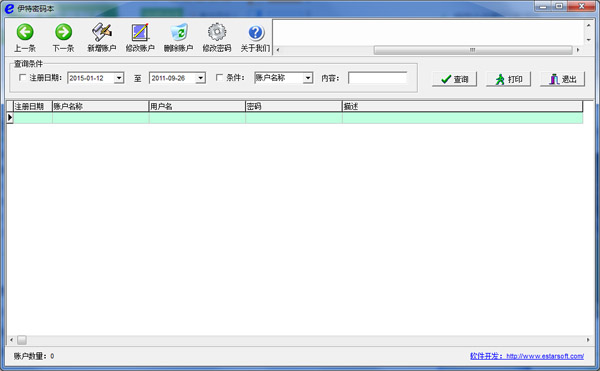
Task: Minimize the 伊特密码本 window
Action: point(543,7)
